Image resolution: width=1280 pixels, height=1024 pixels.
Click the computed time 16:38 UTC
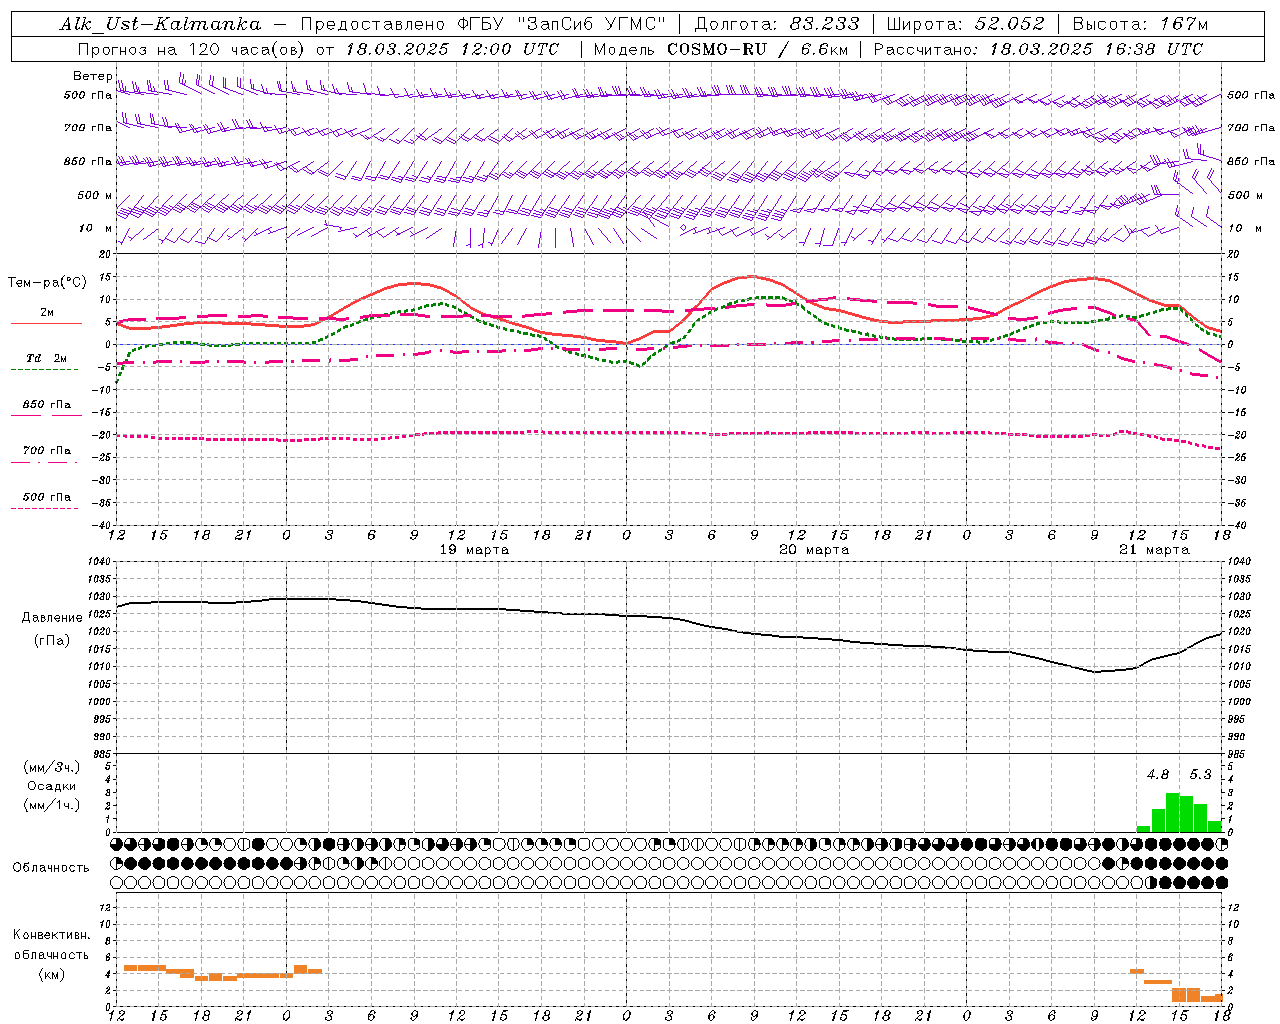click(x=1153, y=49)
